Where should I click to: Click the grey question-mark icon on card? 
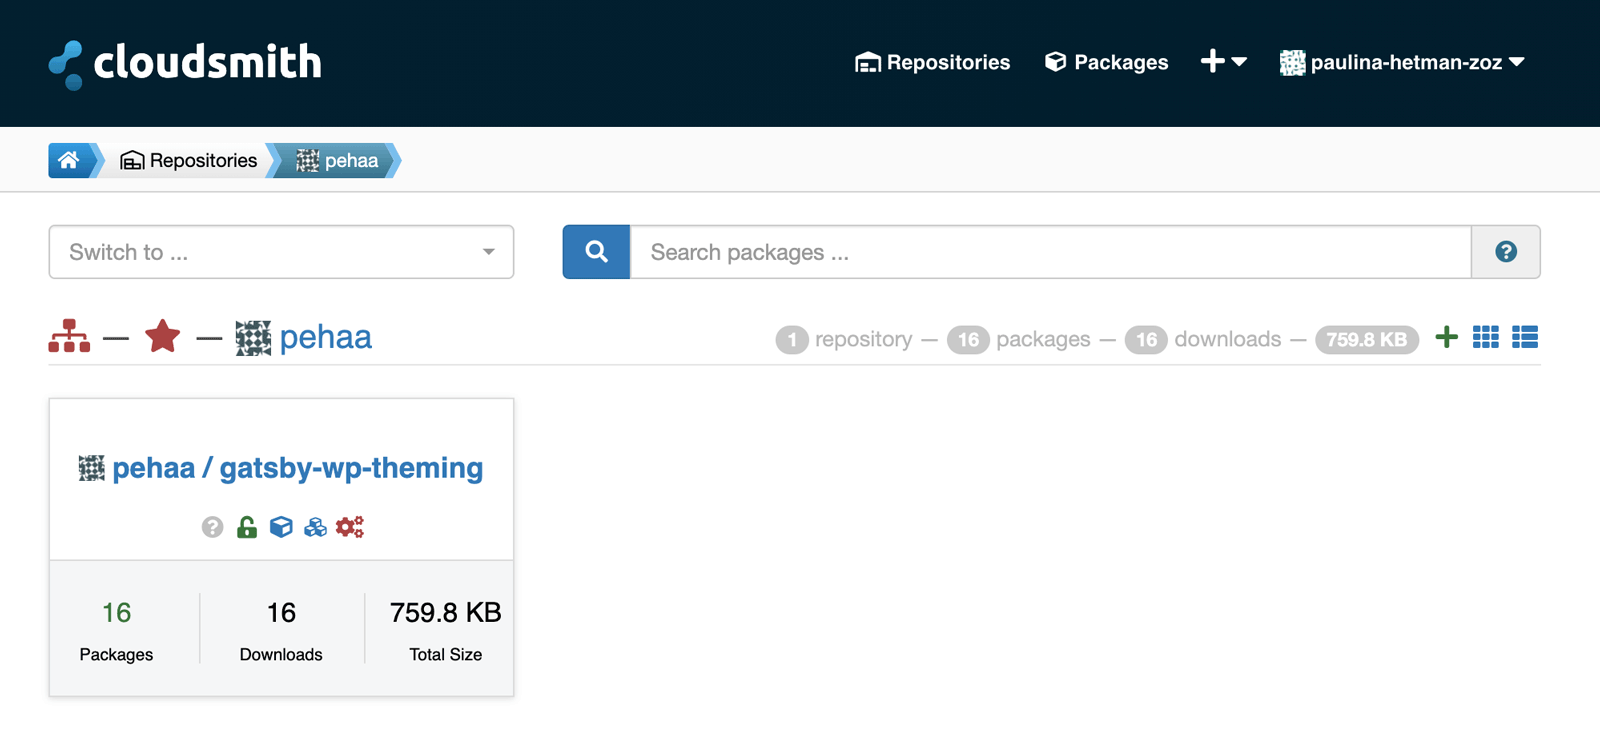[212, 527]
